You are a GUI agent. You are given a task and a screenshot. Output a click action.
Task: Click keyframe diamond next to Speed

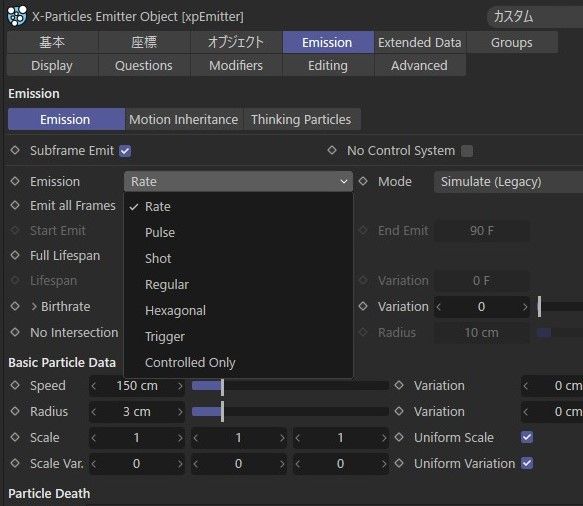(15, 385)
